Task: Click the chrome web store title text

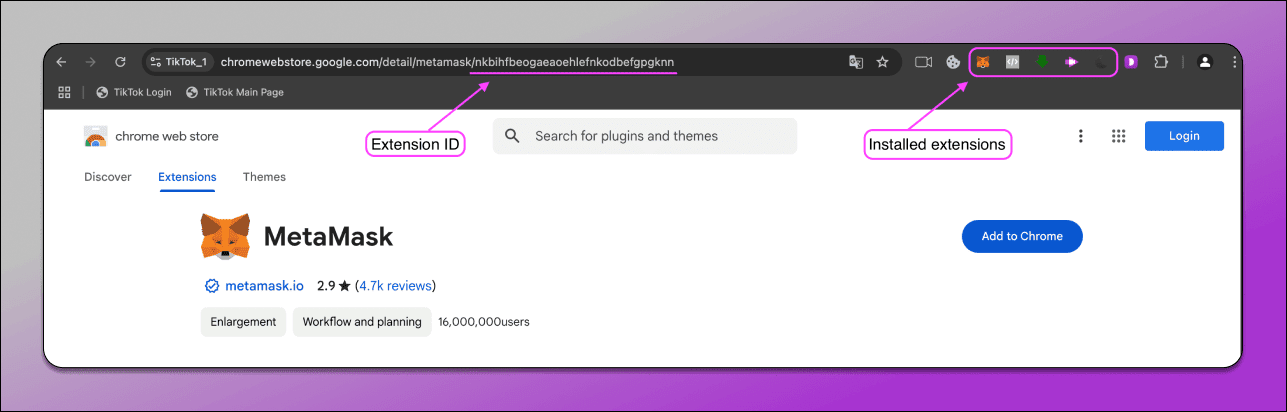Action: 166,137
